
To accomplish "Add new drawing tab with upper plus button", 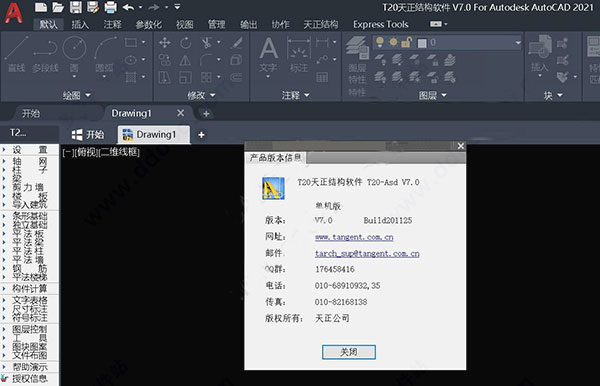I will point(206,114).
